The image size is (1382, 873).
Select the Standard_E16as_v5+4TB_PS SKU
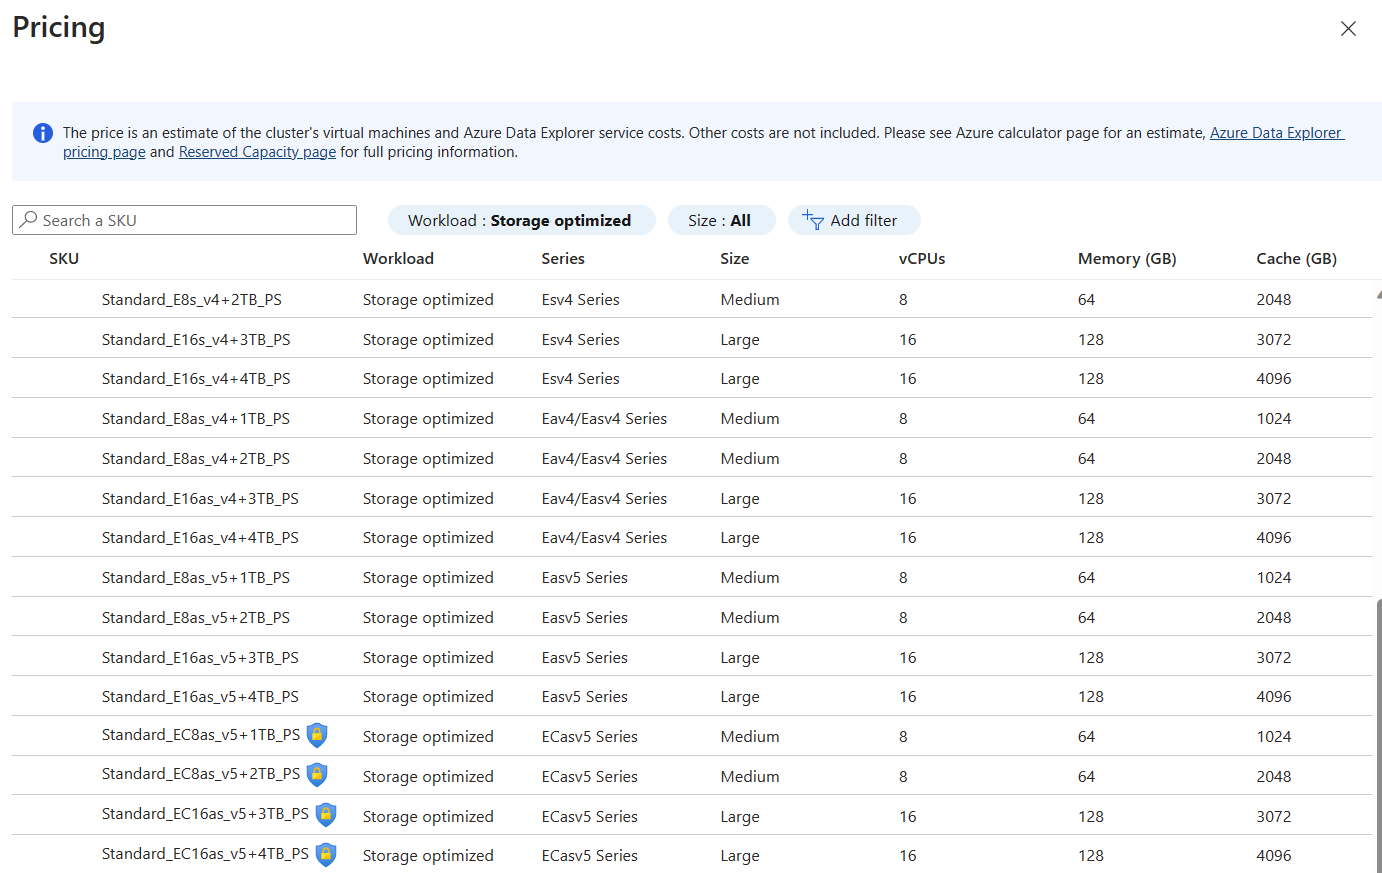[200, 696]
